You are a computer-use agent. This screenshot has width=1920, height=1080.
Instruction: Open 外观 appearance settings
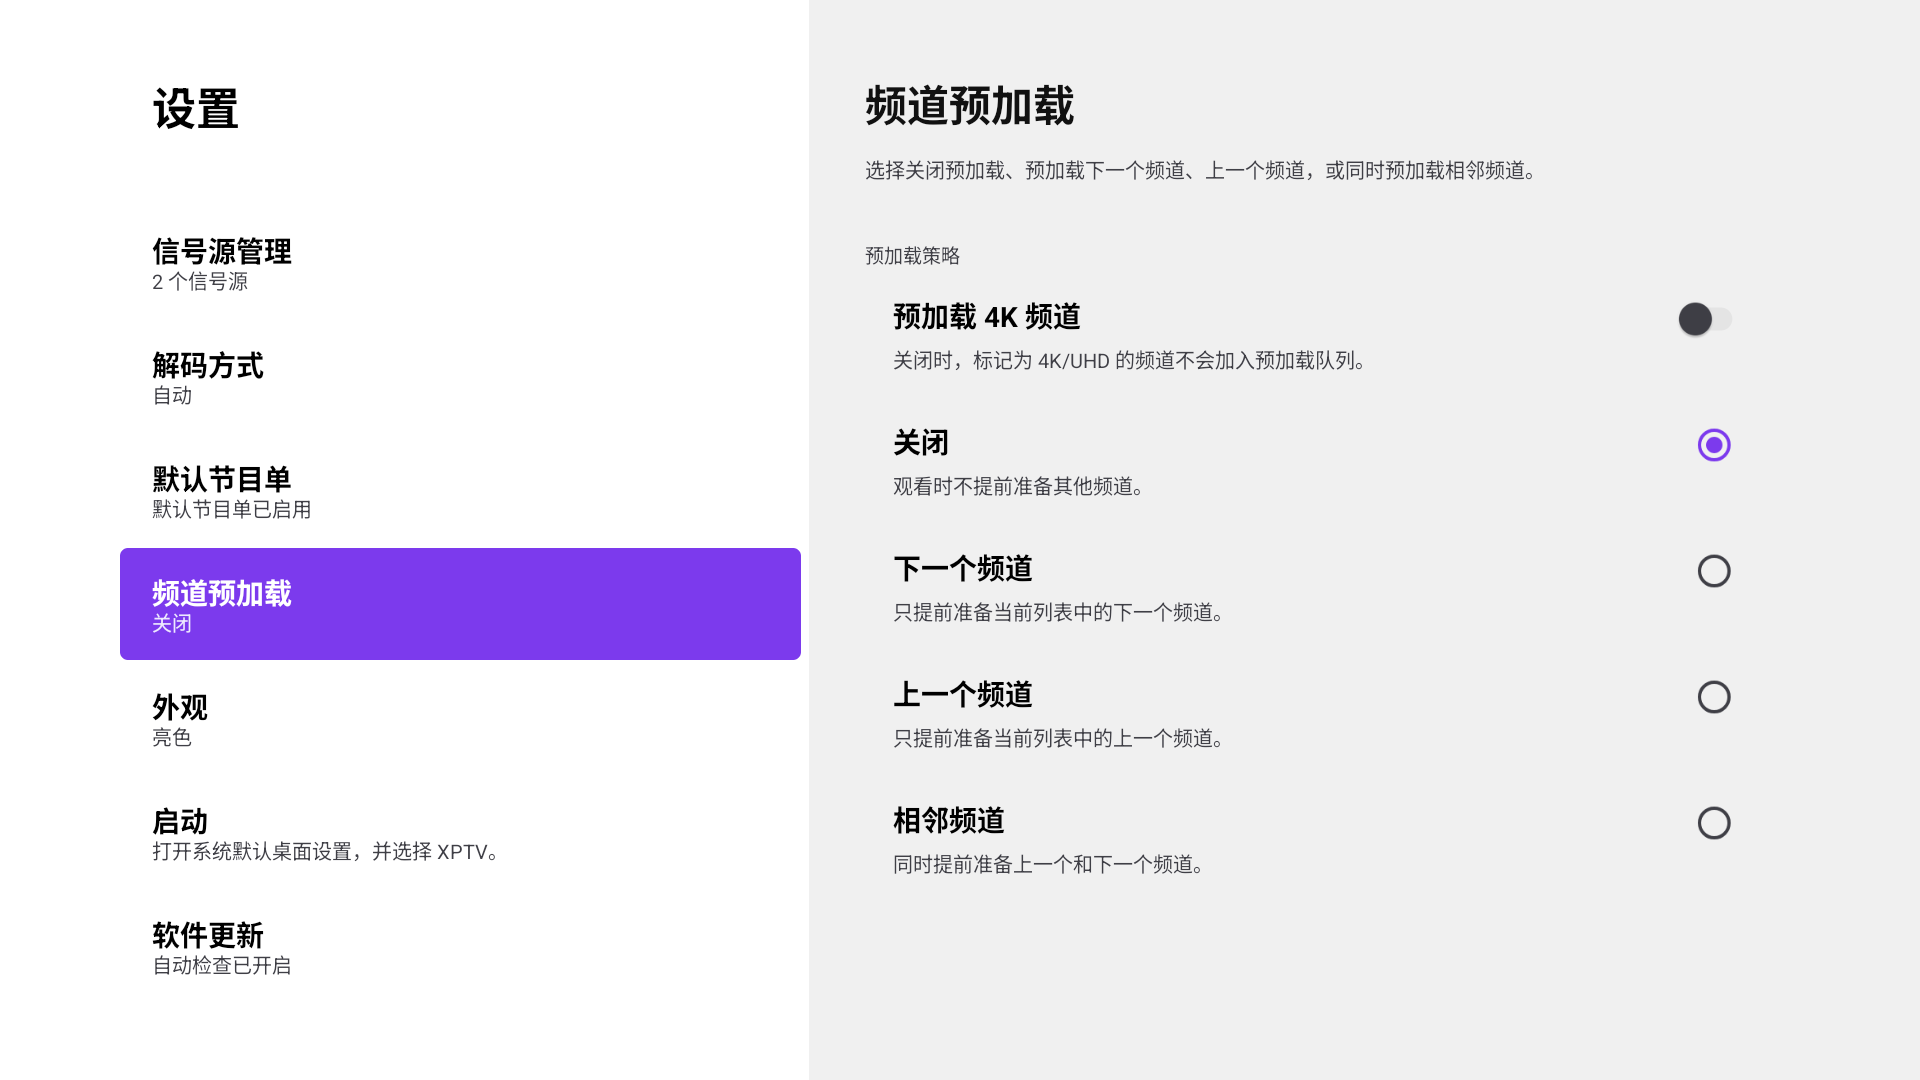[460, 718]
